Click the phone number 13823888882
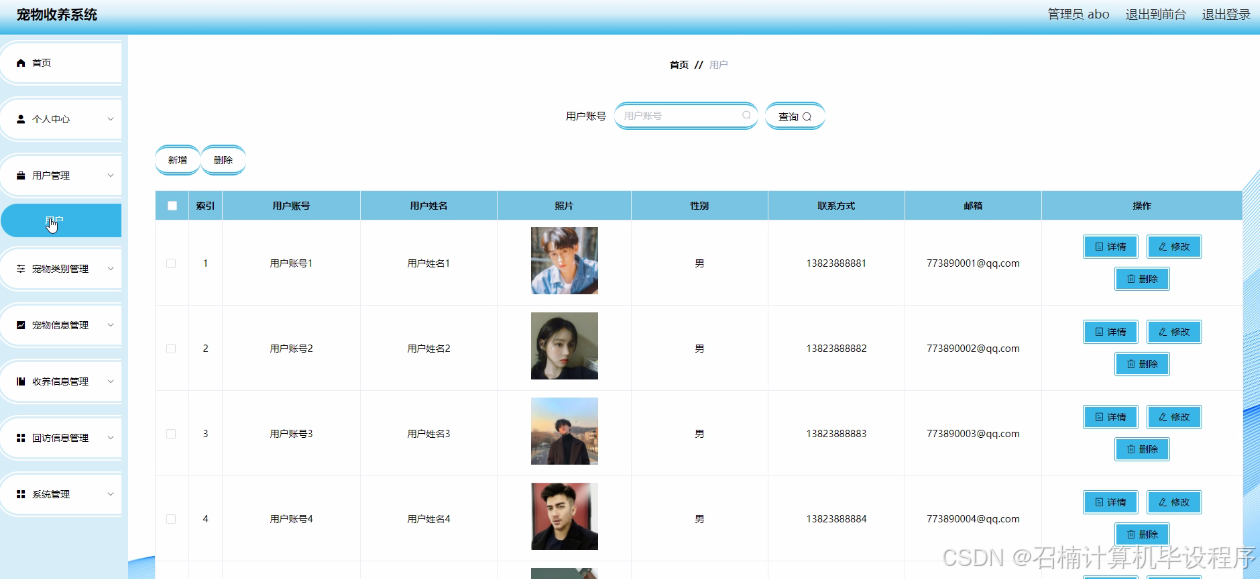The width and height of the screenshot is (1260, 579). [x=836, y=349]
